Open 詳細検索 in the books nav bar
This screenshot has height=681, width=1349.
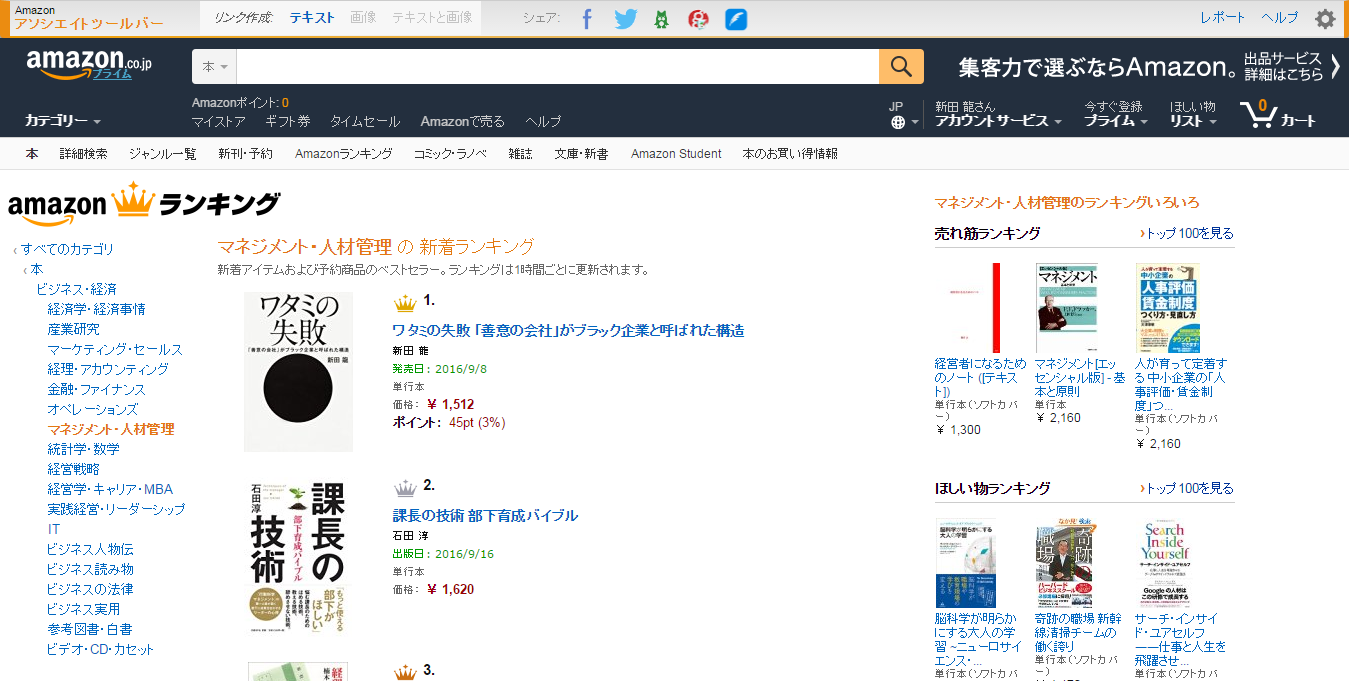point(83,154)
